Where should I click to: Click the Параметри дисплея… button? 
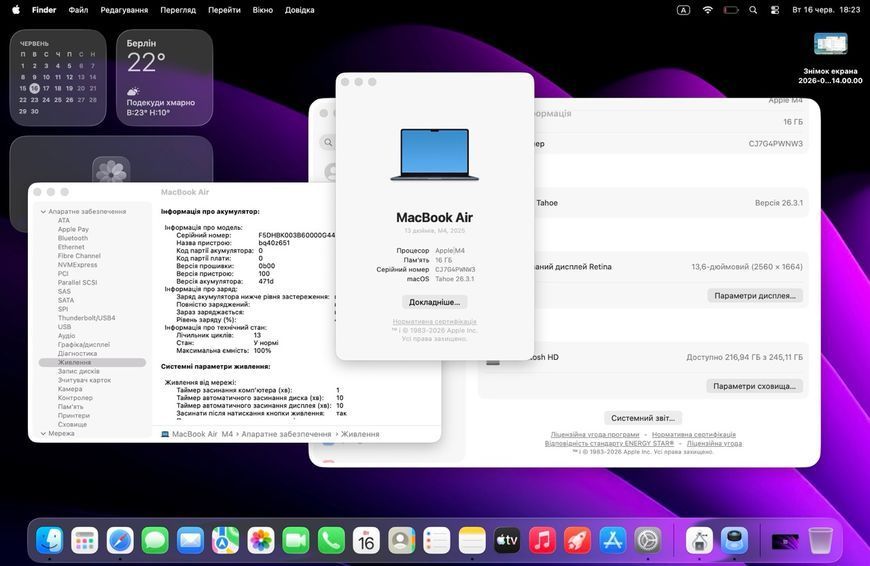755,296
